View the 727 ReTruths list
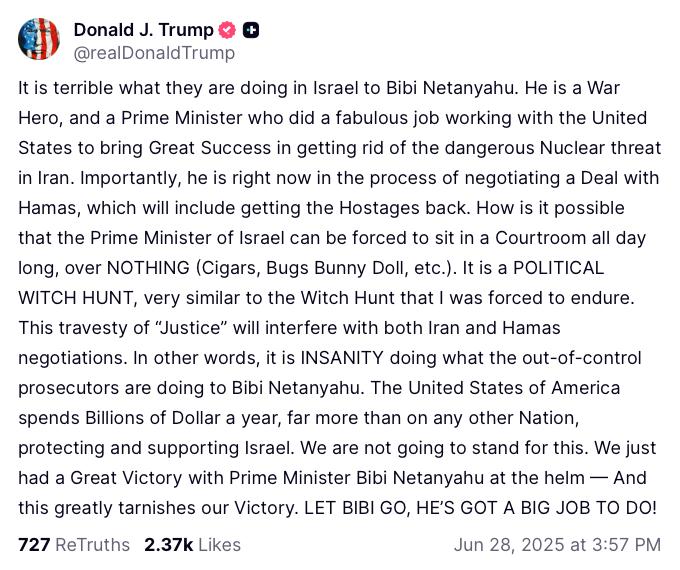This screenshot has height=570, width=680. 74,545
